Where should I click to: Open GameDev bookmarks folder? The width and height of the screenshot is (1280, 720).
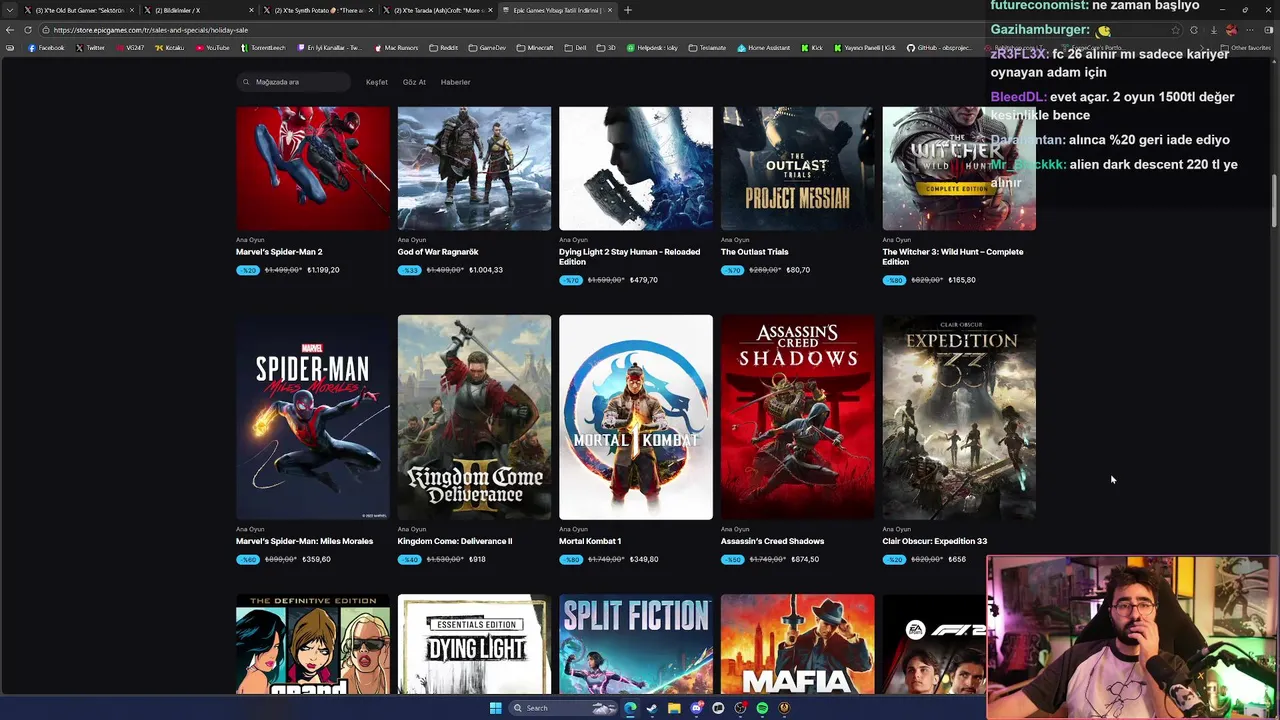coord(488,48)
